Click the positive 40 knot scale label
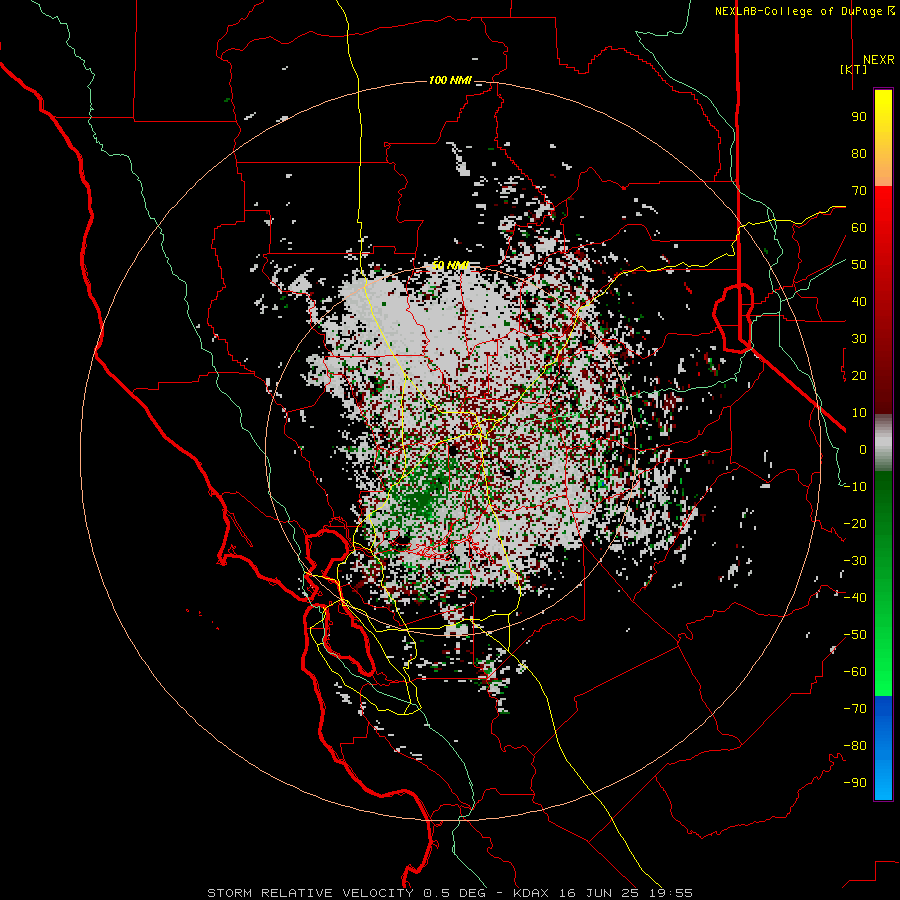 (859, 302)
